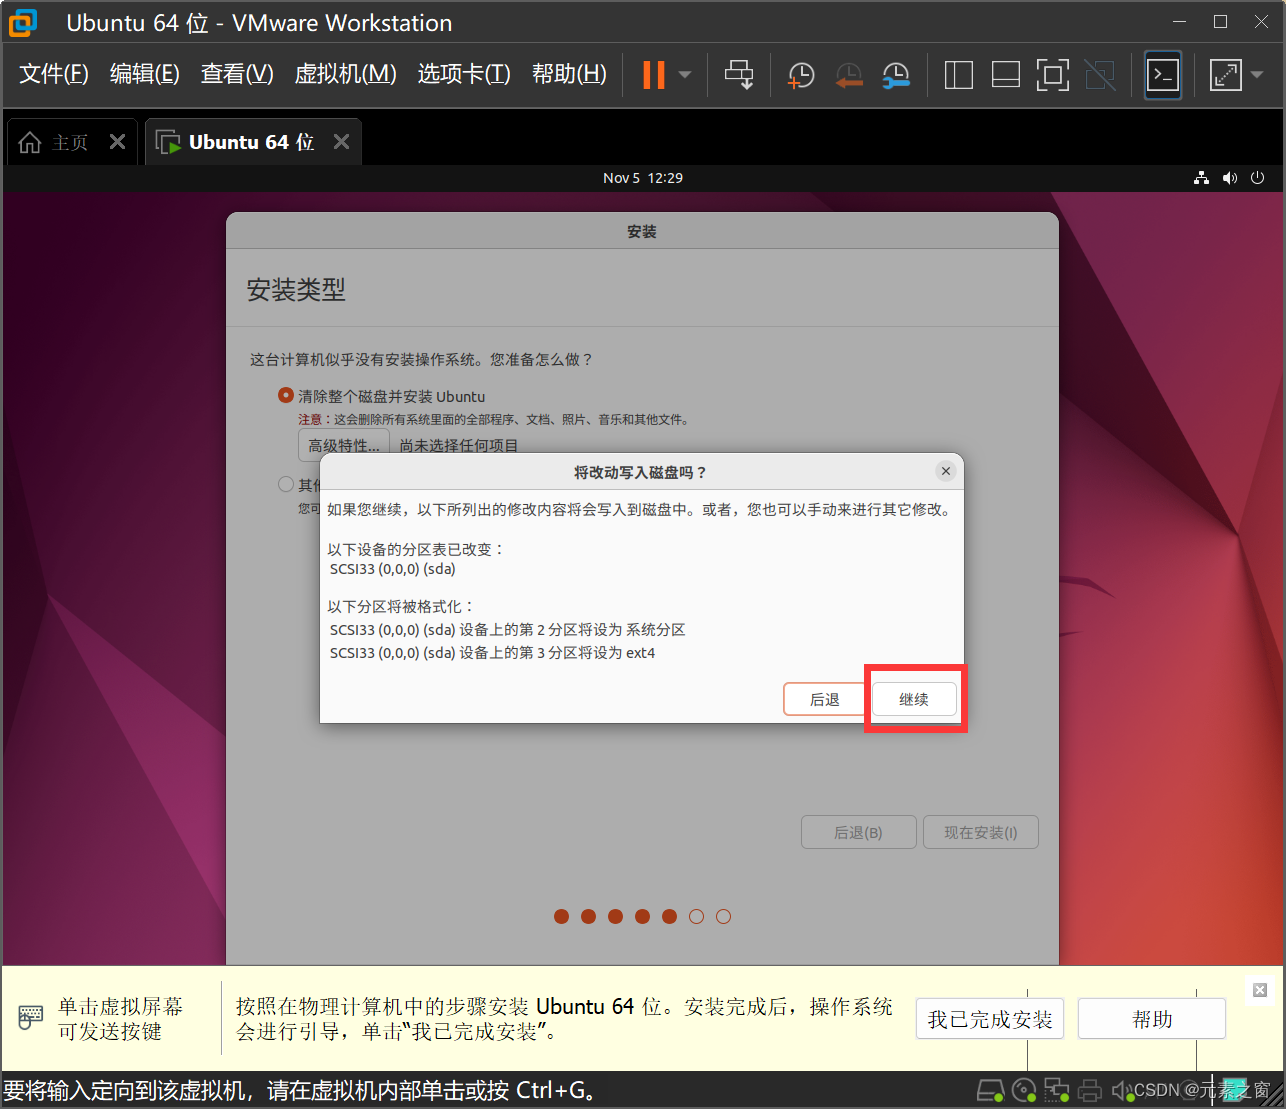Viewport: 1286px width, 1109px height.
Task: Click the hard disk device status icon
Action: [989, 1090]
